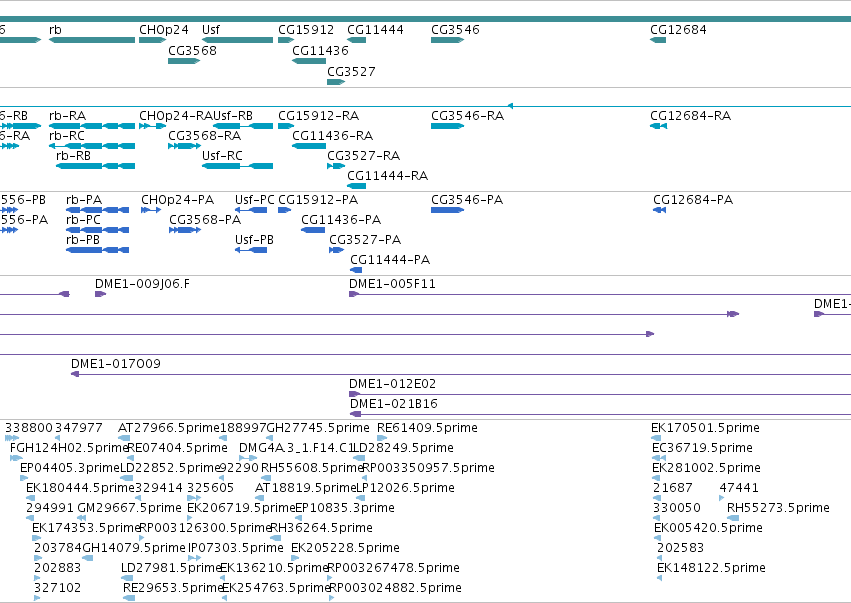Click the CG3568-RA transcript label

205,136
